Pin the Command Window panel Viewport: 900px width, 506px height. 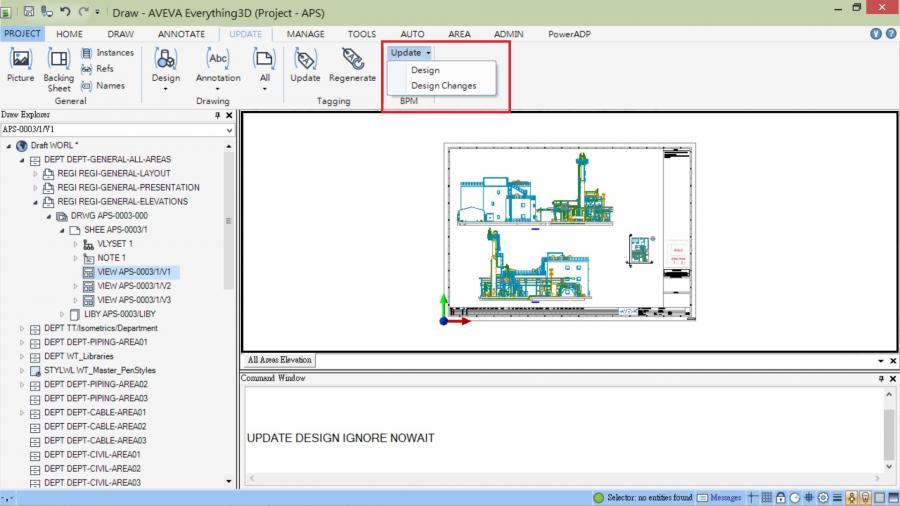tap(881, 379)
